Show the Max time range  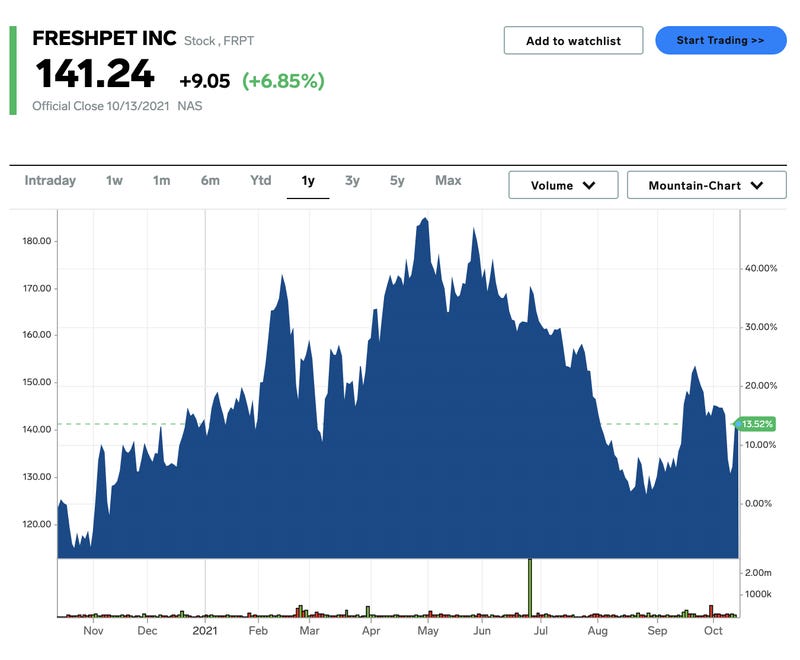pos(448,181)
